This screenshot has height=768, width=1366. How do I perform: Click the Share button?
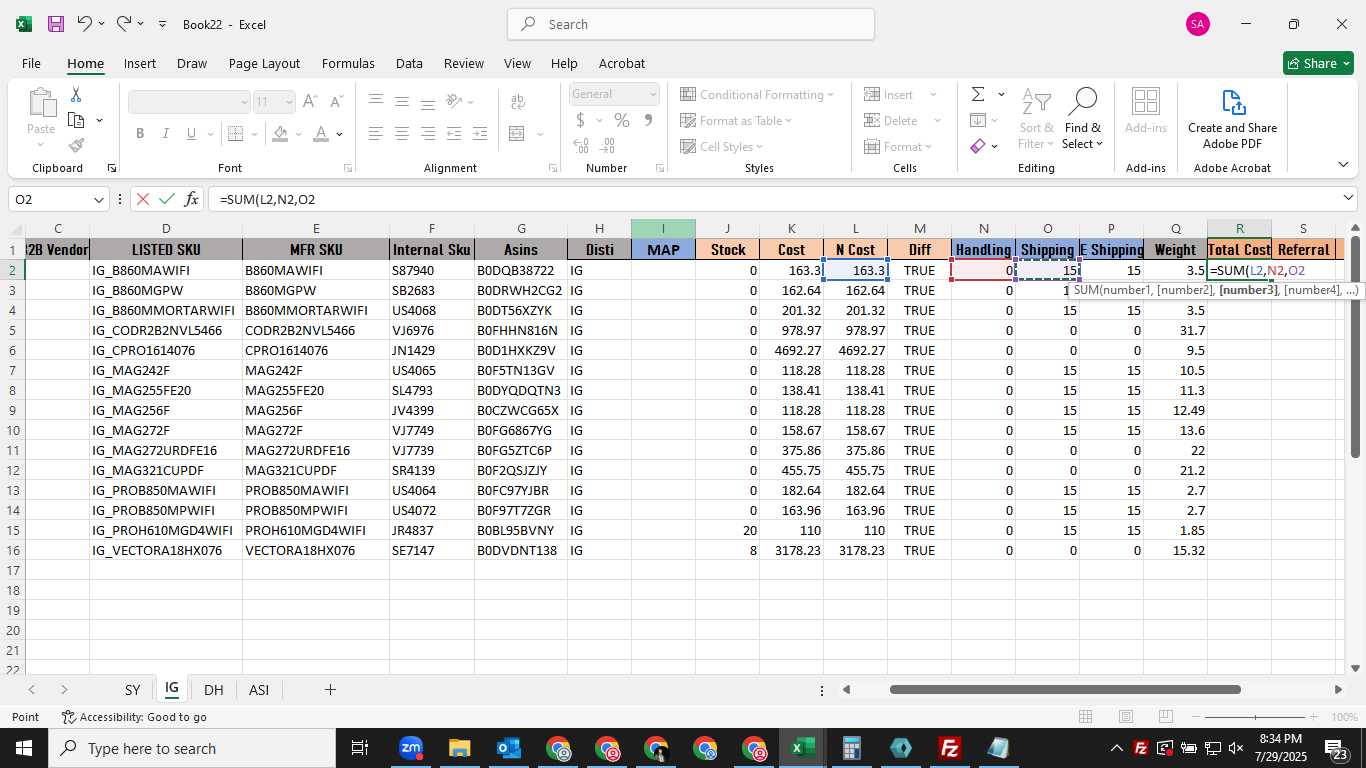[1318, 63]
